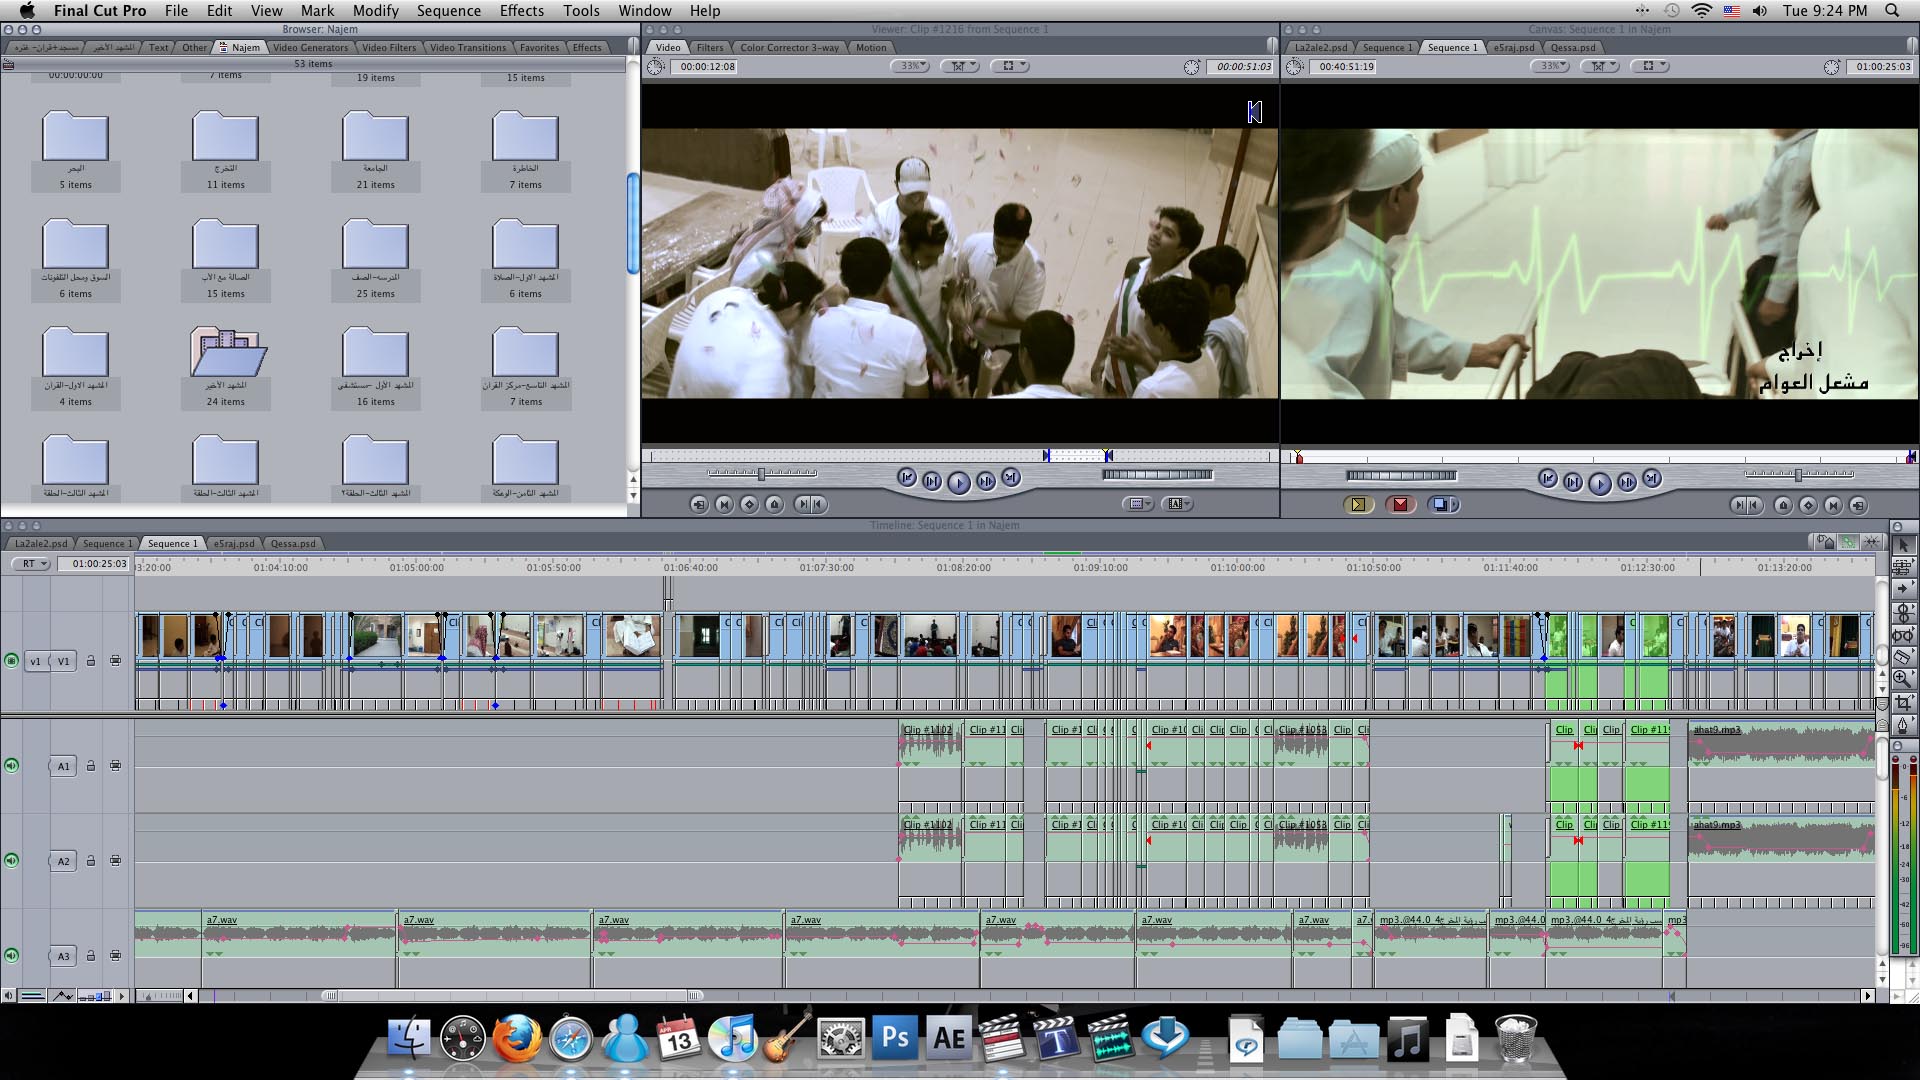Go to next edit in Viewer
Viewport: 1920px width, 1080px height.
1011,479
